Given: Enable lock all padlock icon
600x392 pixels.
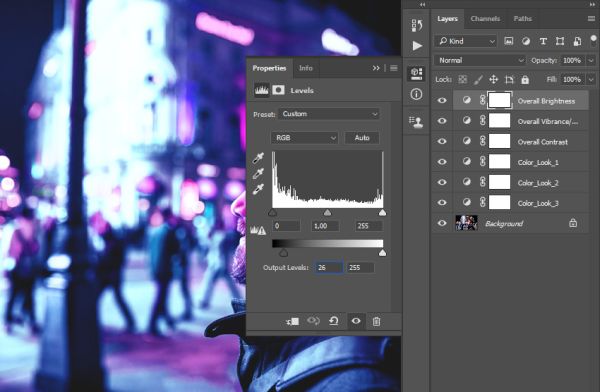Looking at the screenshot, I should click(525, 80).
